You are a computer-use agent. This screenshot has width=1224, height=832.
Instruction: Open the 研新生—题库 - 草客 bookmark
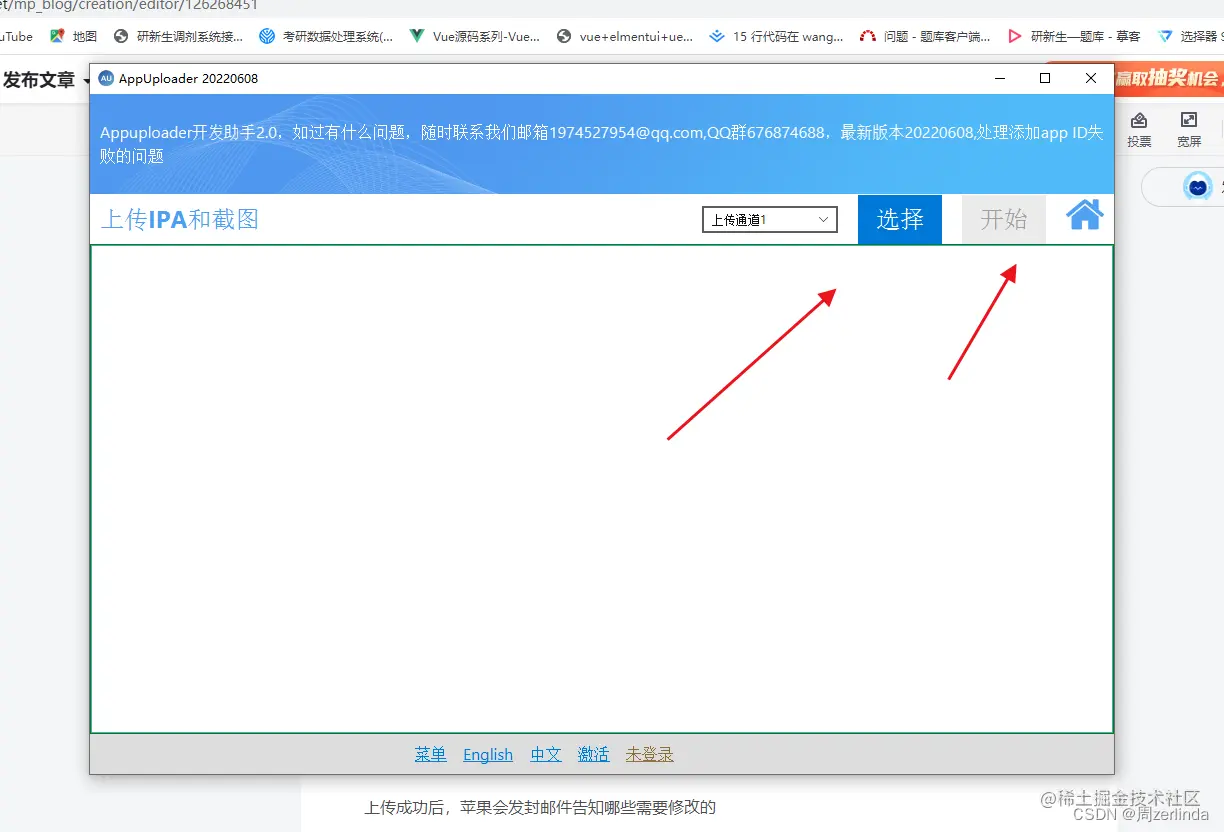click(x=1074, y=36)
